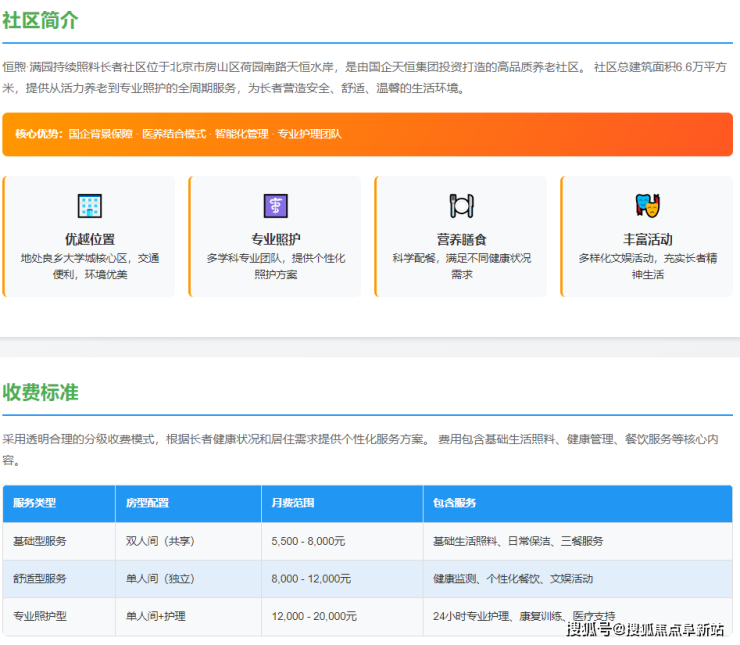Click the 社区简介 section heading
This screenshot has width=740, height=645.
[40, 21]
